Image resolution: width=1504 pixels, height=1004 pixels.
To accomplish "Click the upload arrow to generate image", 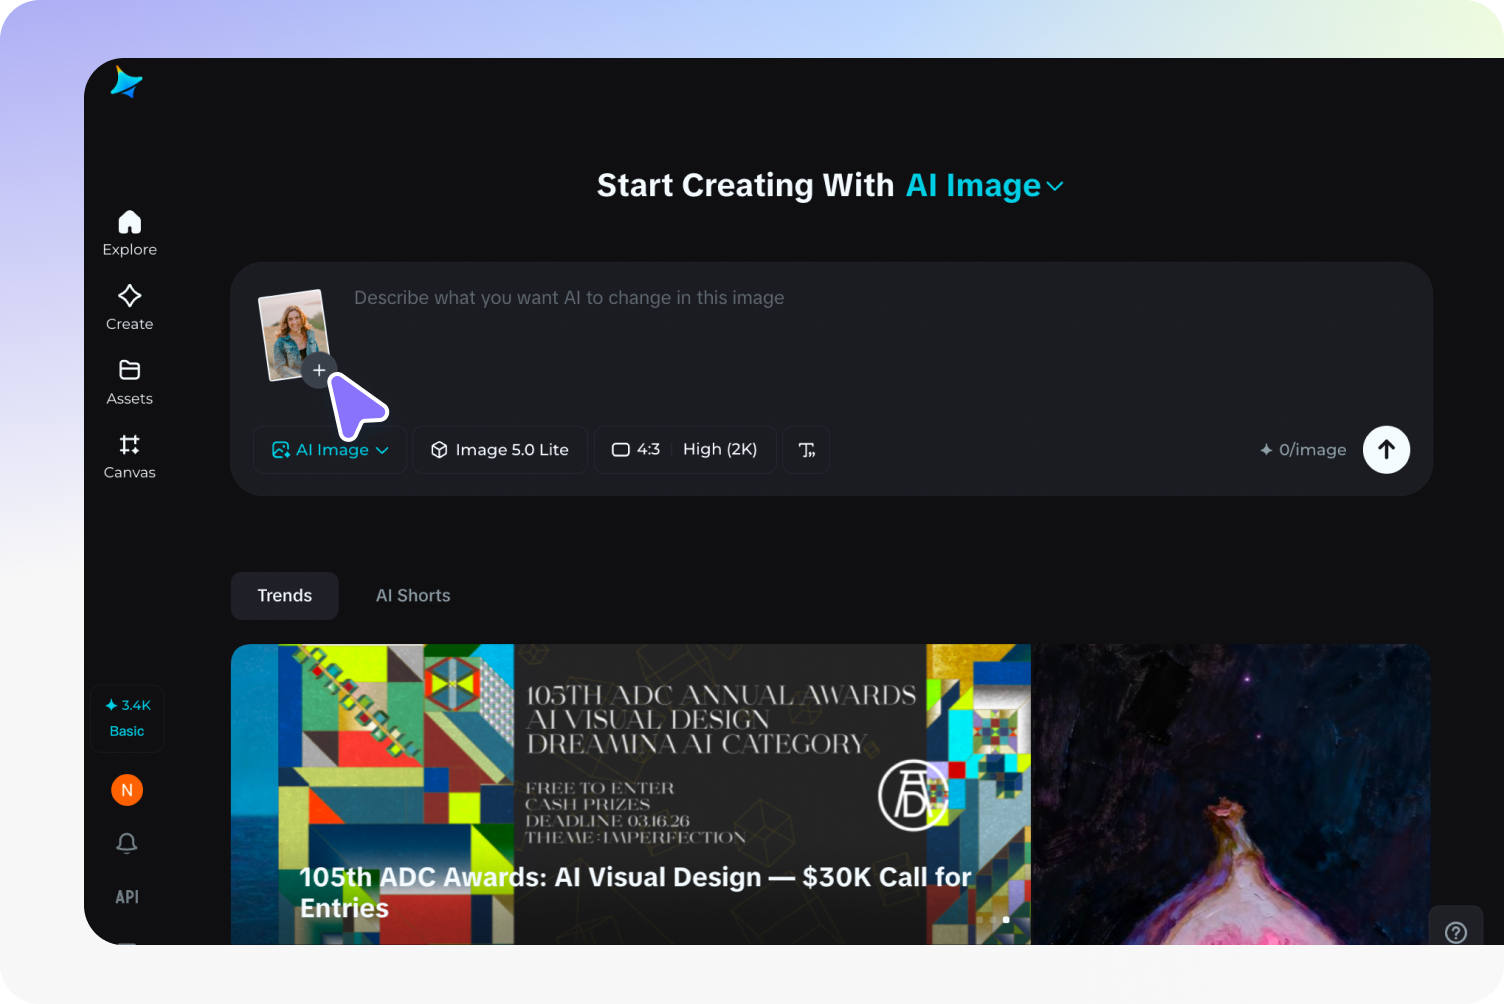I will pyautogui.click(x=1386, y=449).
